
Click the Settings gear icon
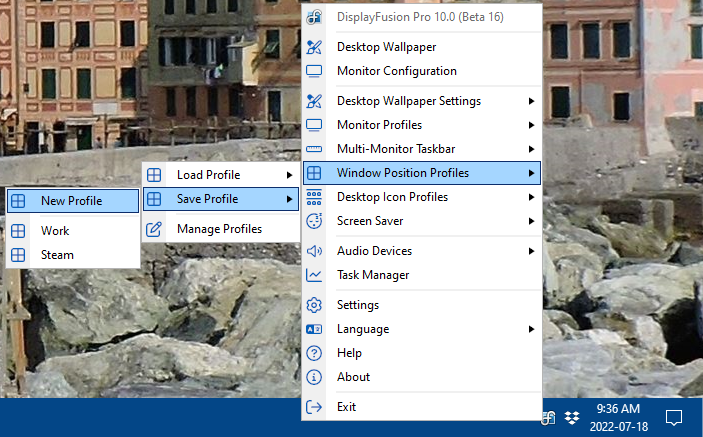click(314, 305)
